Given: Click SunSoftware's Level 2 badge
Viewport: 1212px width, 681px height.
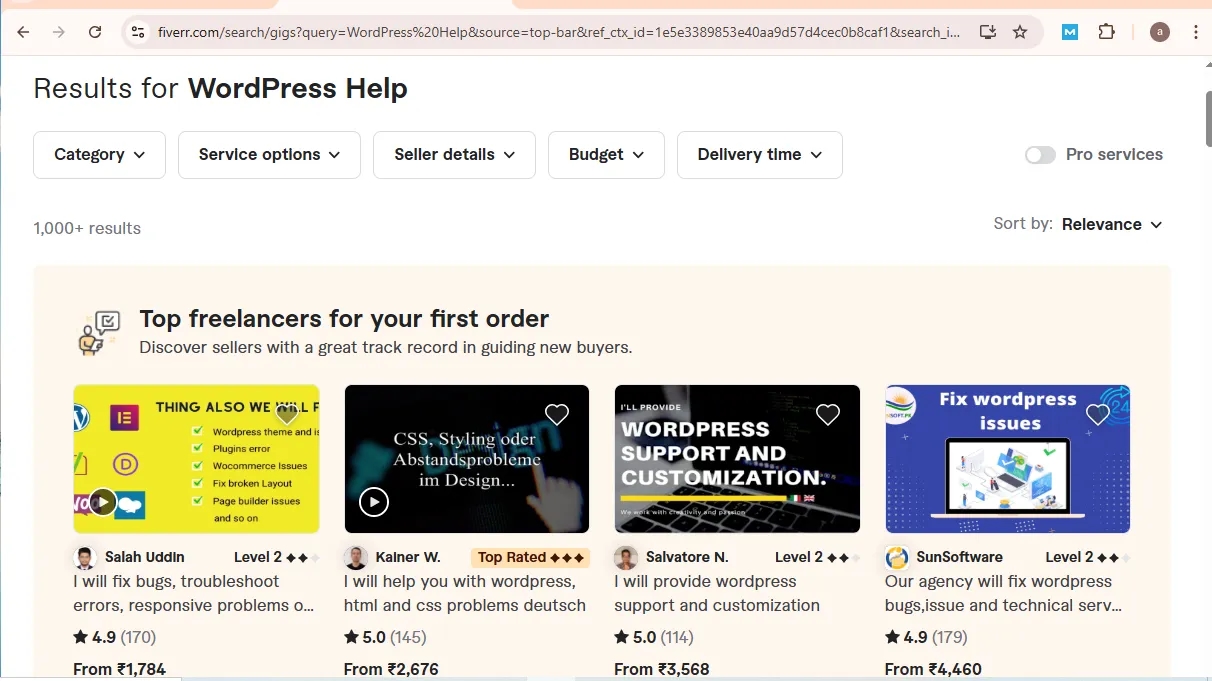Looking at the screenshot, I should (x=1088, y=557).
